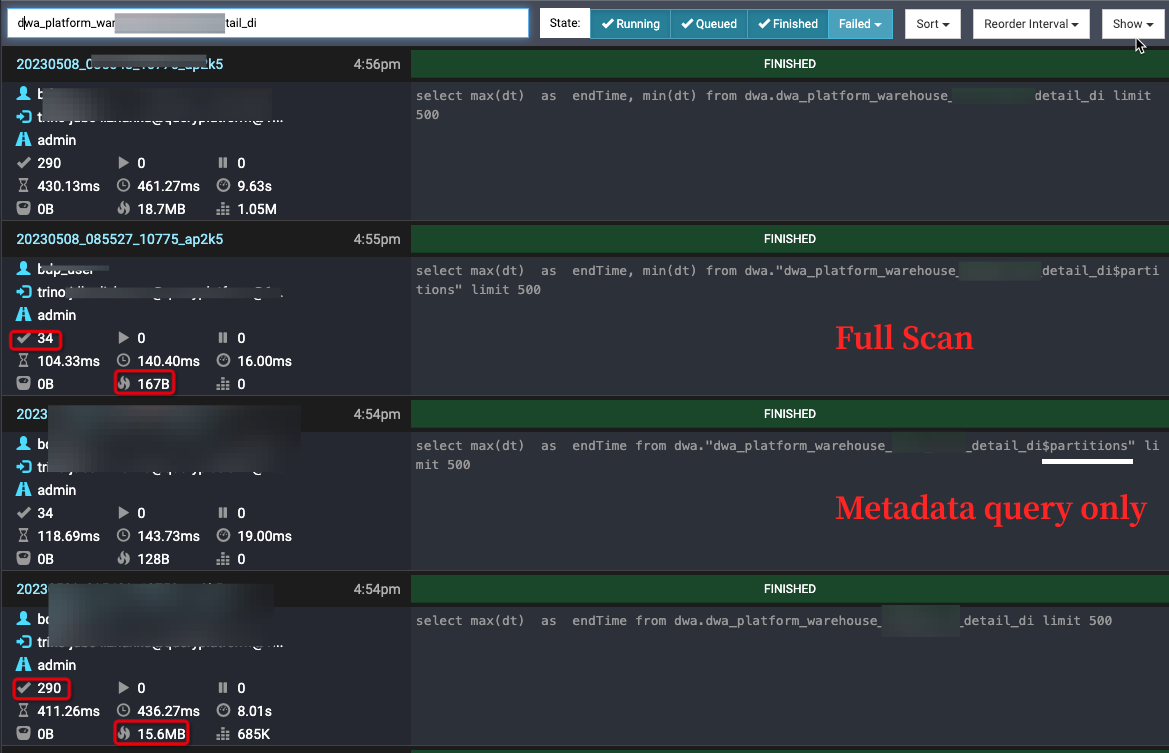
Task: Click the 34 completed splits value in the 4:55pm query
Action: tap(45, 338)
